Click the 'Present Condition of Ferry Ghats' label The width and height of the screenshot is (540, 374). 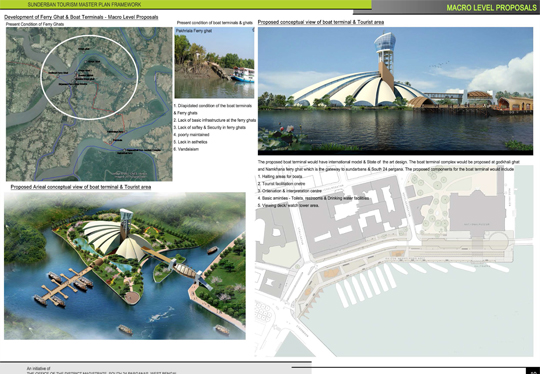35,24
